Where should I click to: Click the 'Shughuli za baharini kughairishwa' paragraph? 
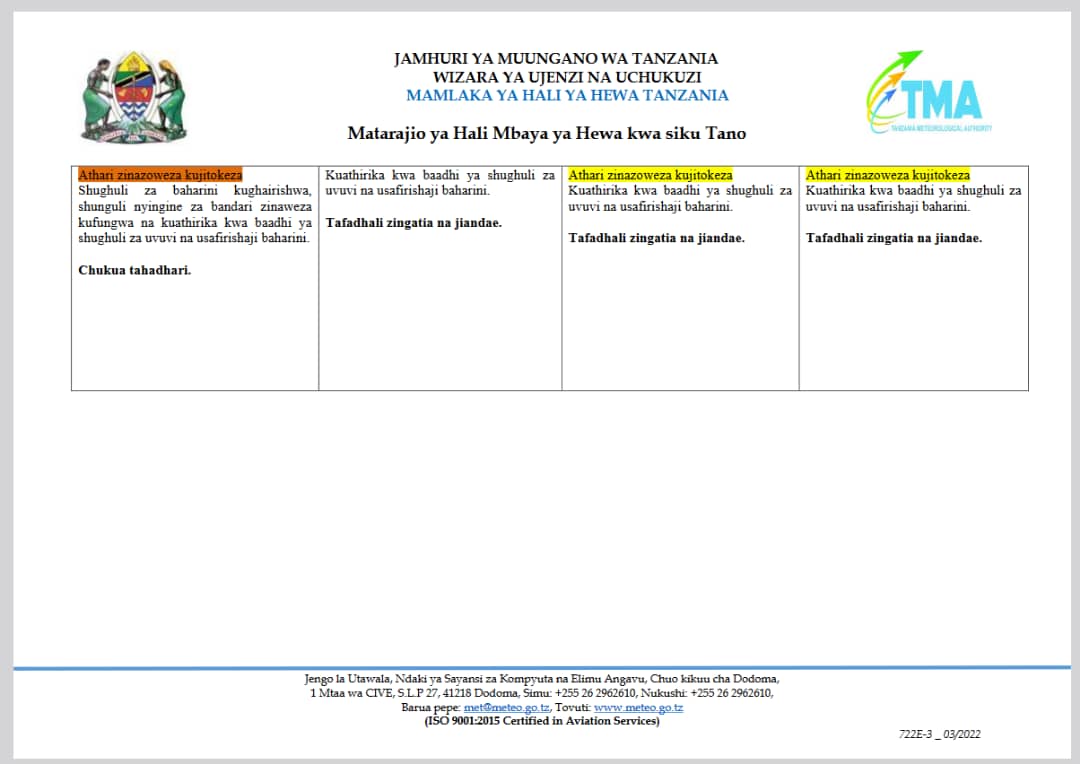(x=195, y=214)
